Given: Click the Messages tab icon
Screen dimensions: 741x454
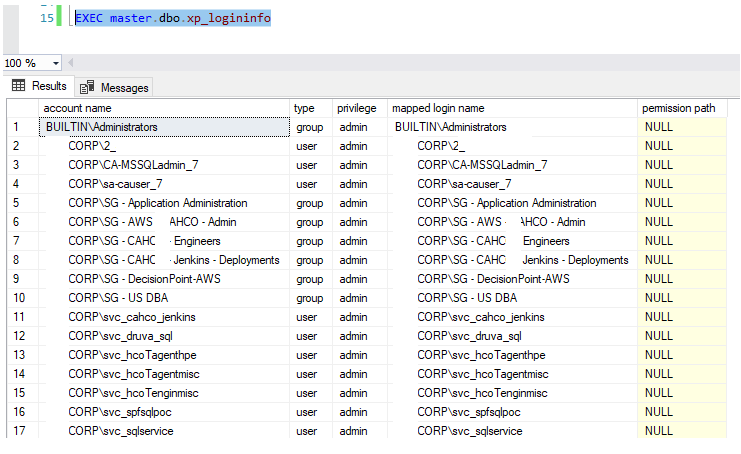Looking at the screenshot, I should pyautogui.click(x=87, y=87).
